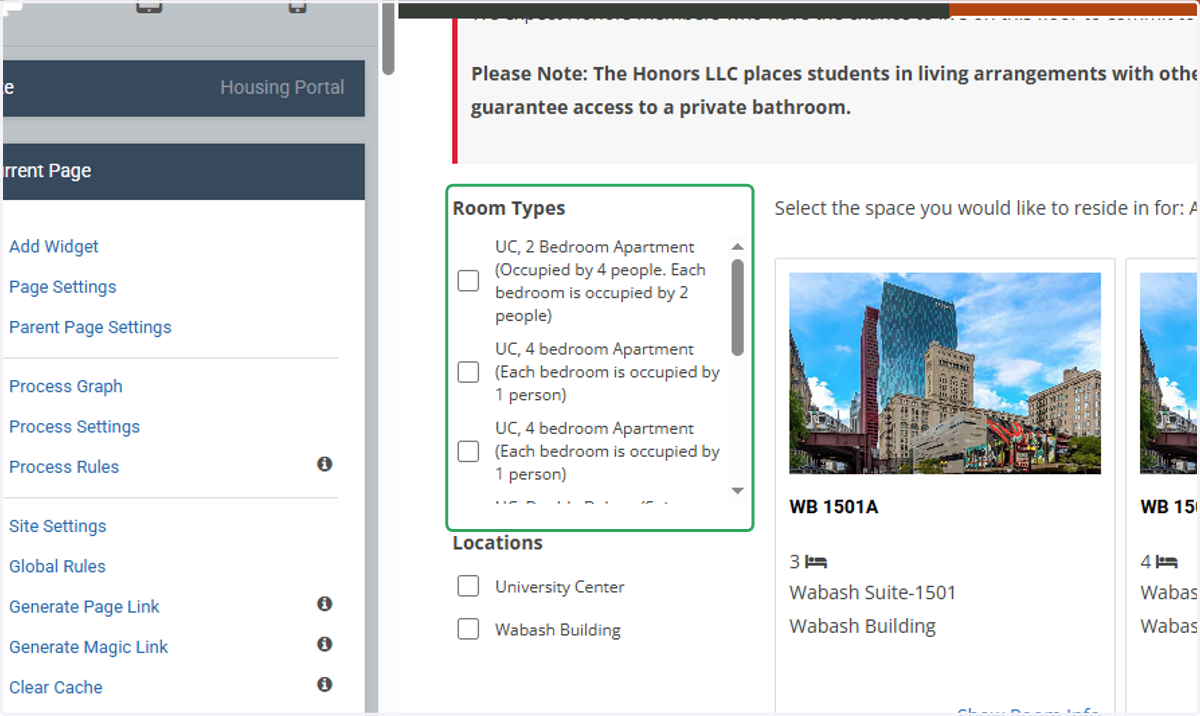Click the Wabash Suite-1501 text

point(873,592)
